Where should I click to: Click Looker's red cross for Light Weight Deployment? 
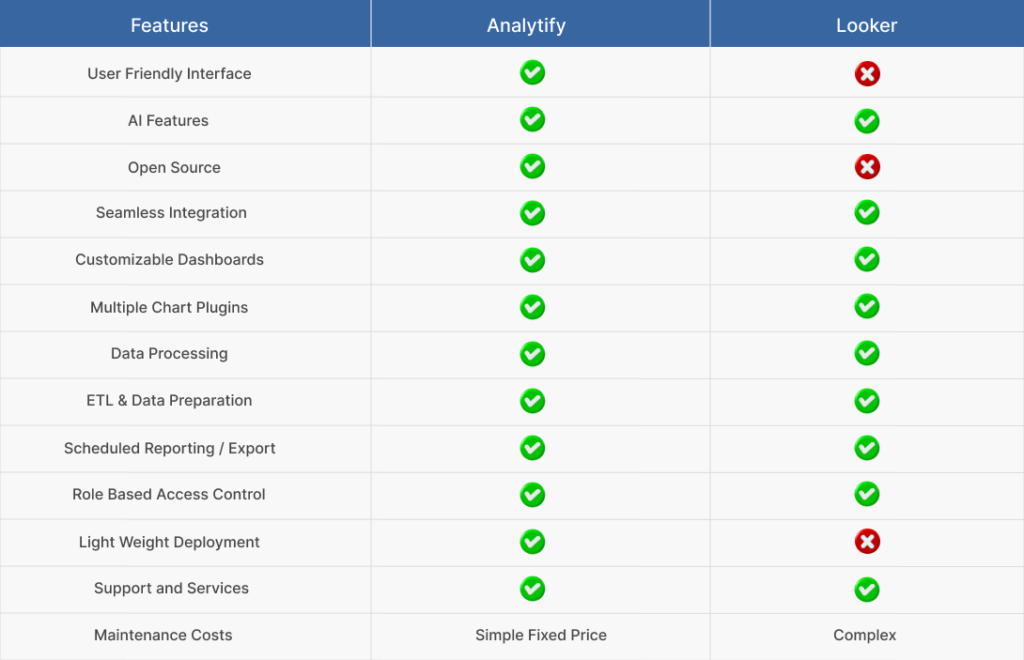tap(867, 541)
